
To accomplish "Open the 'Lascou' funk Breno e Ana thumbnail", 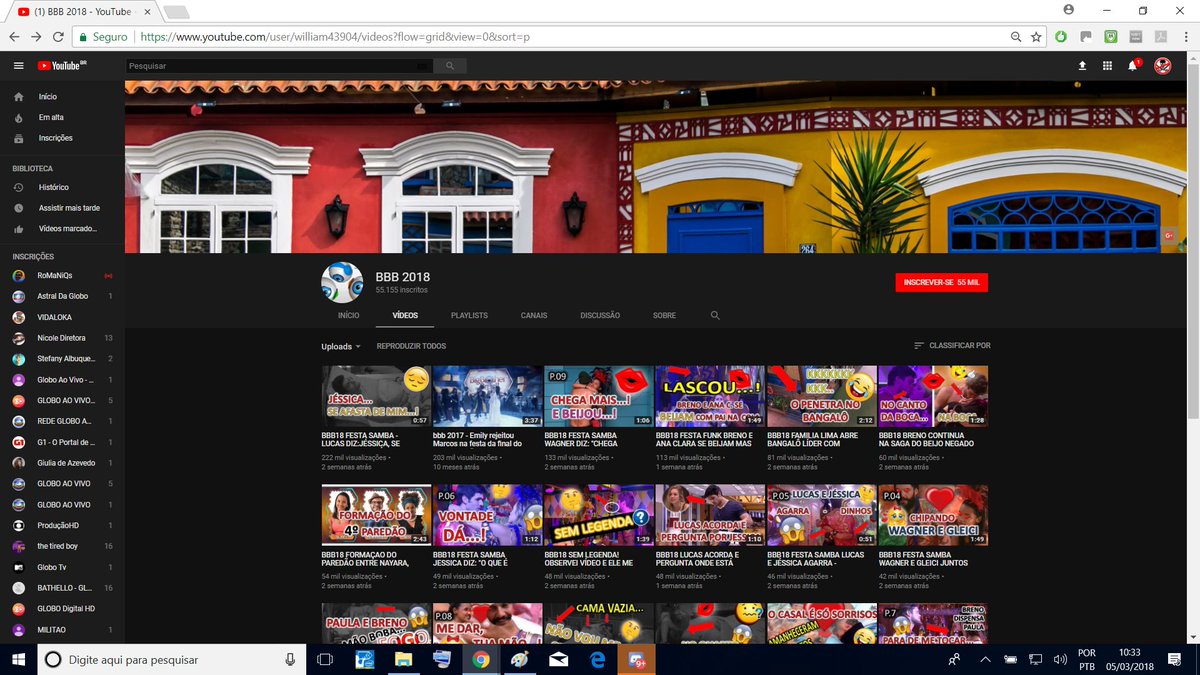I will tap(710, 396).
